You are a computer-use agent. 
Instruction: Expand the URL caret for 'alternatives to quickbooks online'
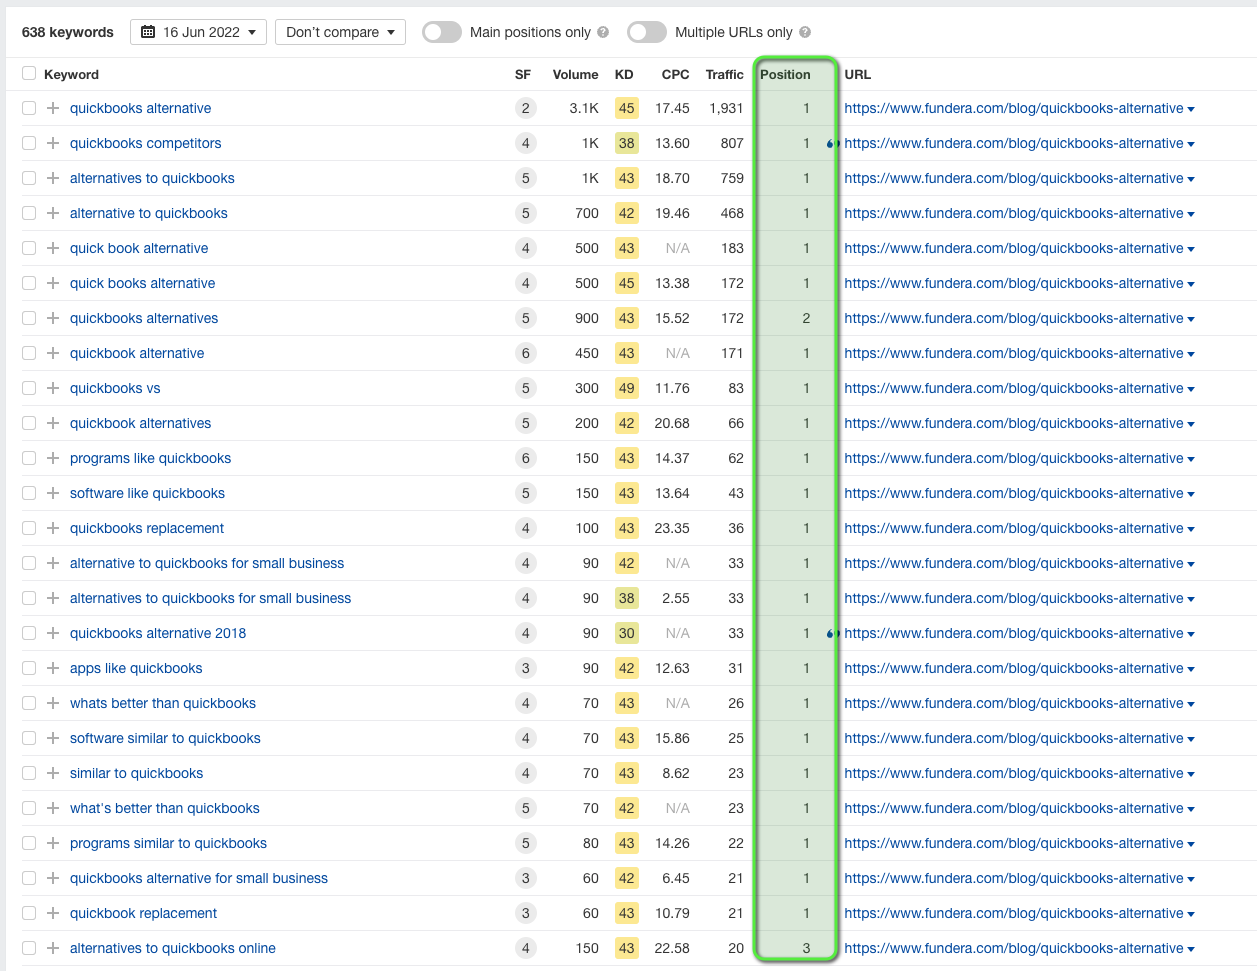point(1191,949)
